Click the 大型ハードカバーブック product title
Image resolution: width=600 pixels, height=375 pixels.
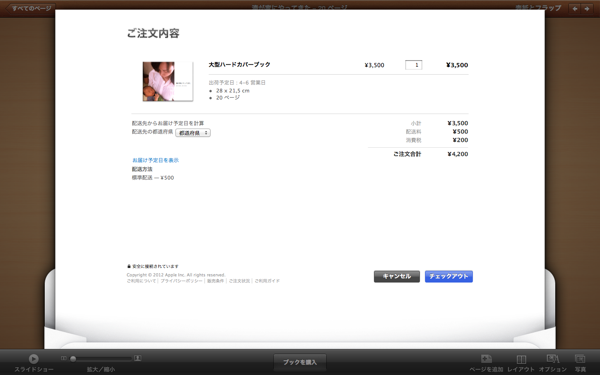click(240, 65)
